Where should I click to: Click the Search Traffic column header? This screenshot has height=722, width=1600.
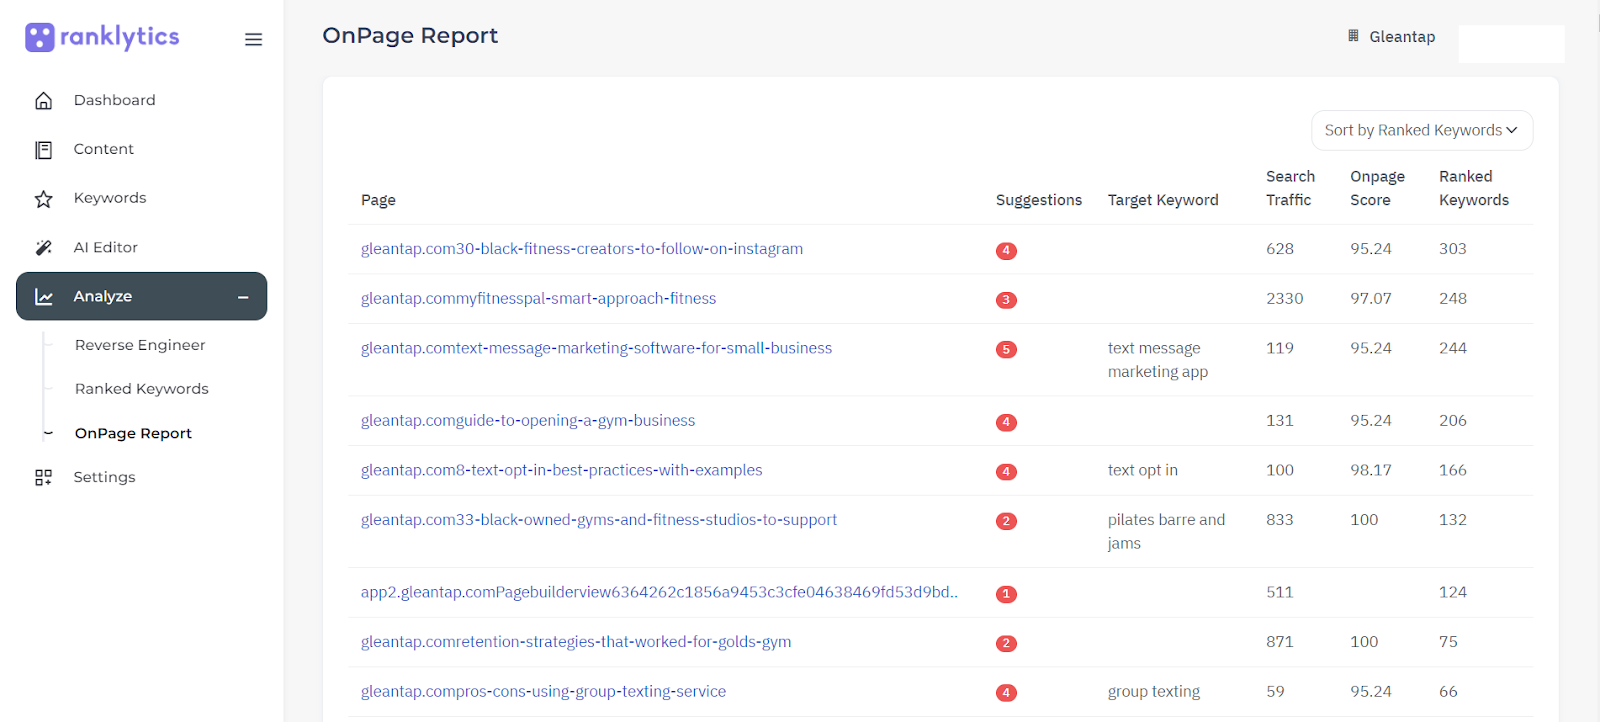[x=1290, y=188]
